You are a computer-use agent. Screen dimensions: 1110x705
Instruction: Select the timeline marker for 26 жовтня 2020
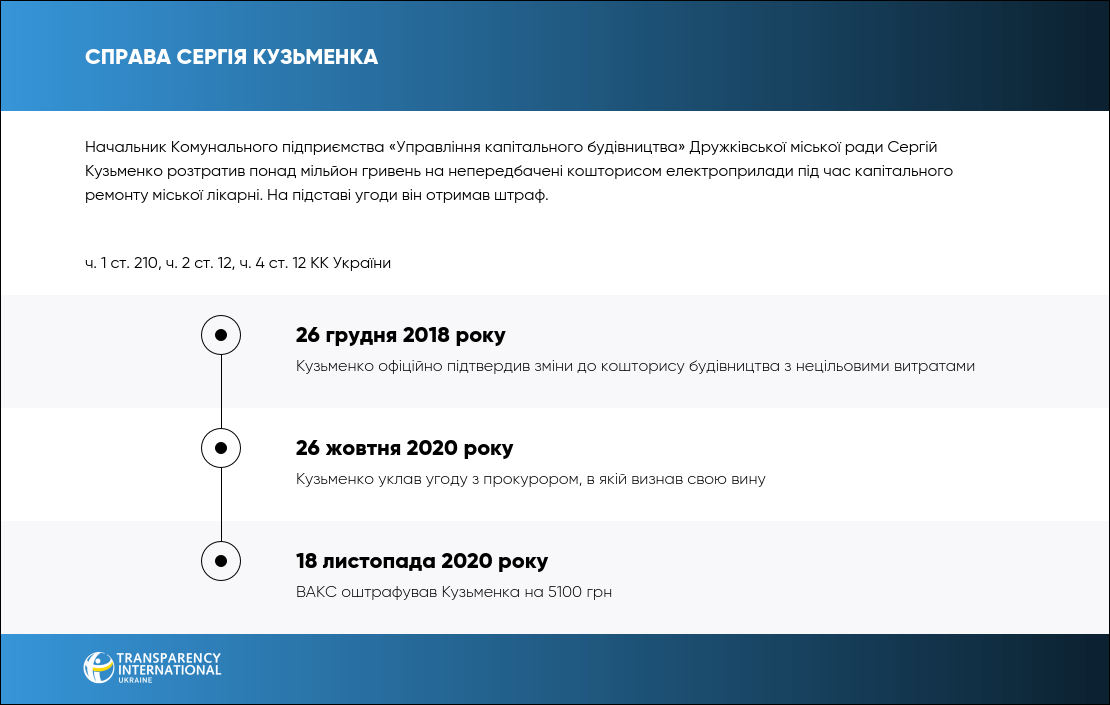pos(221,447)
